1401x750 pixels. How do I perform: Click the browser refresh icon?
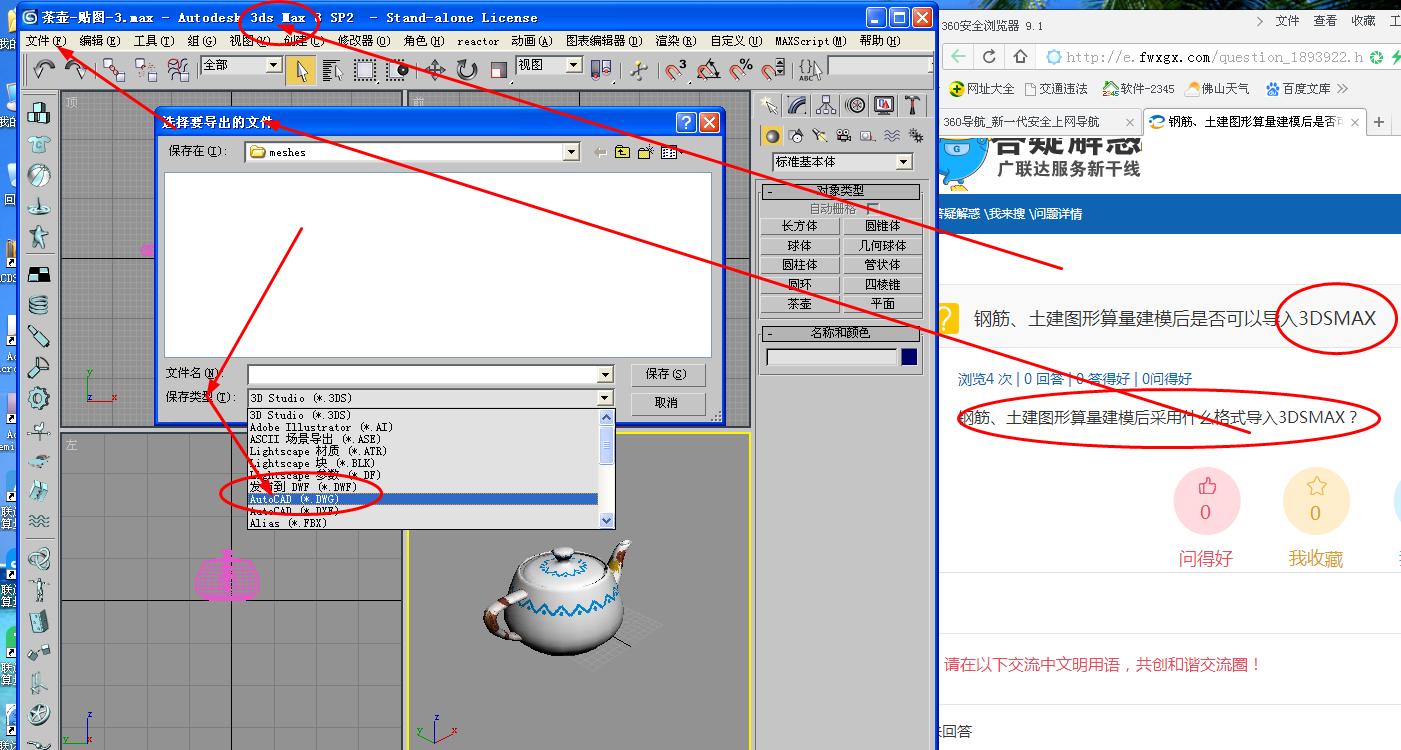pos(989,57)
